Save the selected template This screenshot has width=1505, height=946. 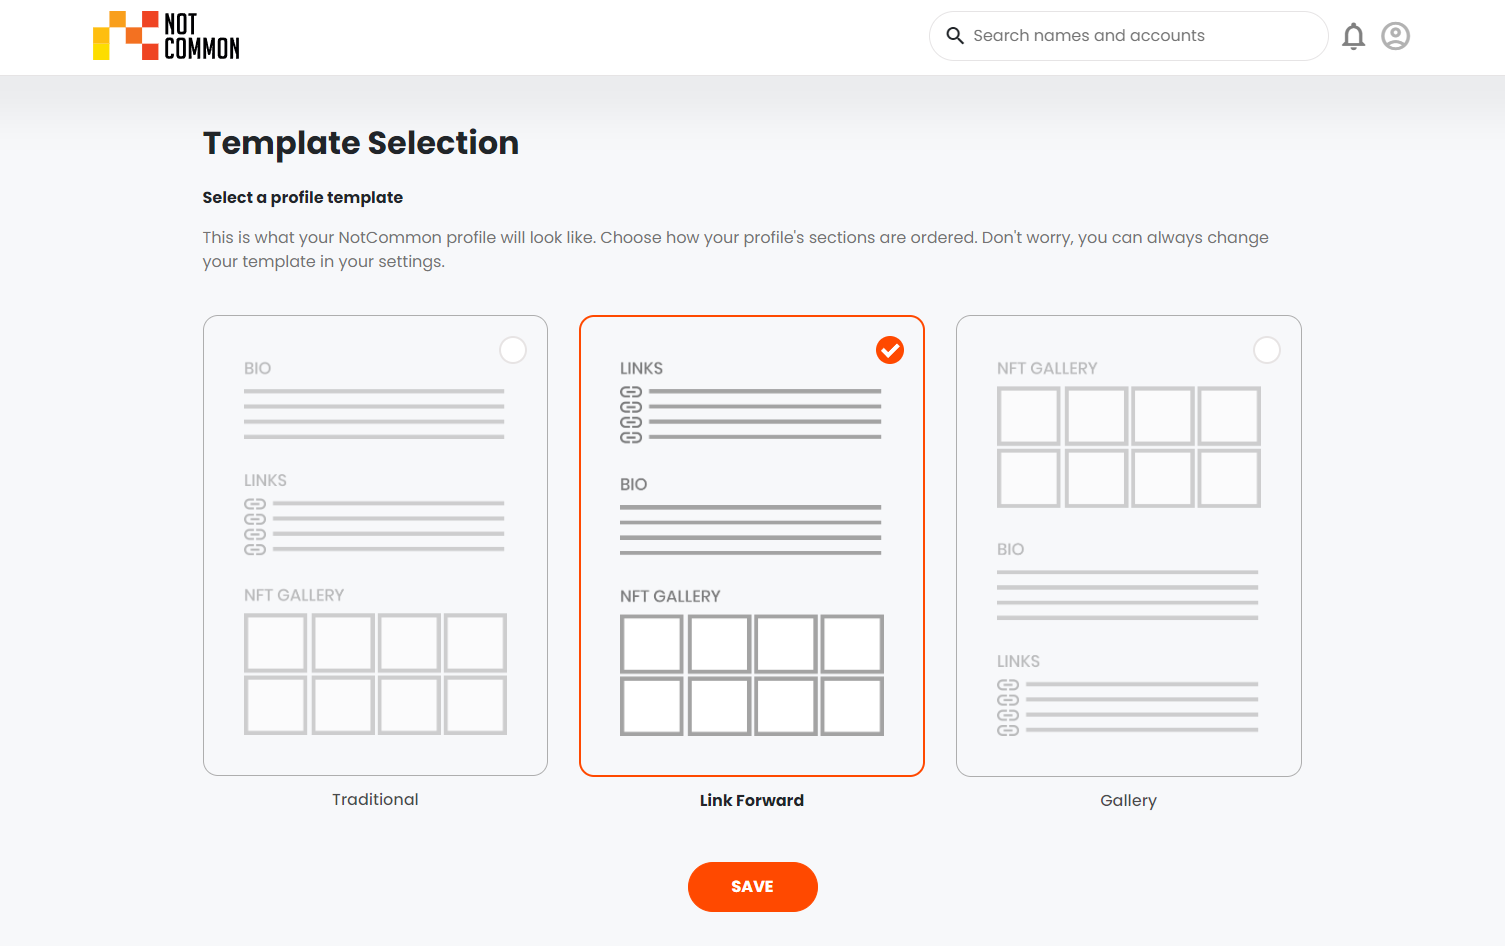[752, 887]
